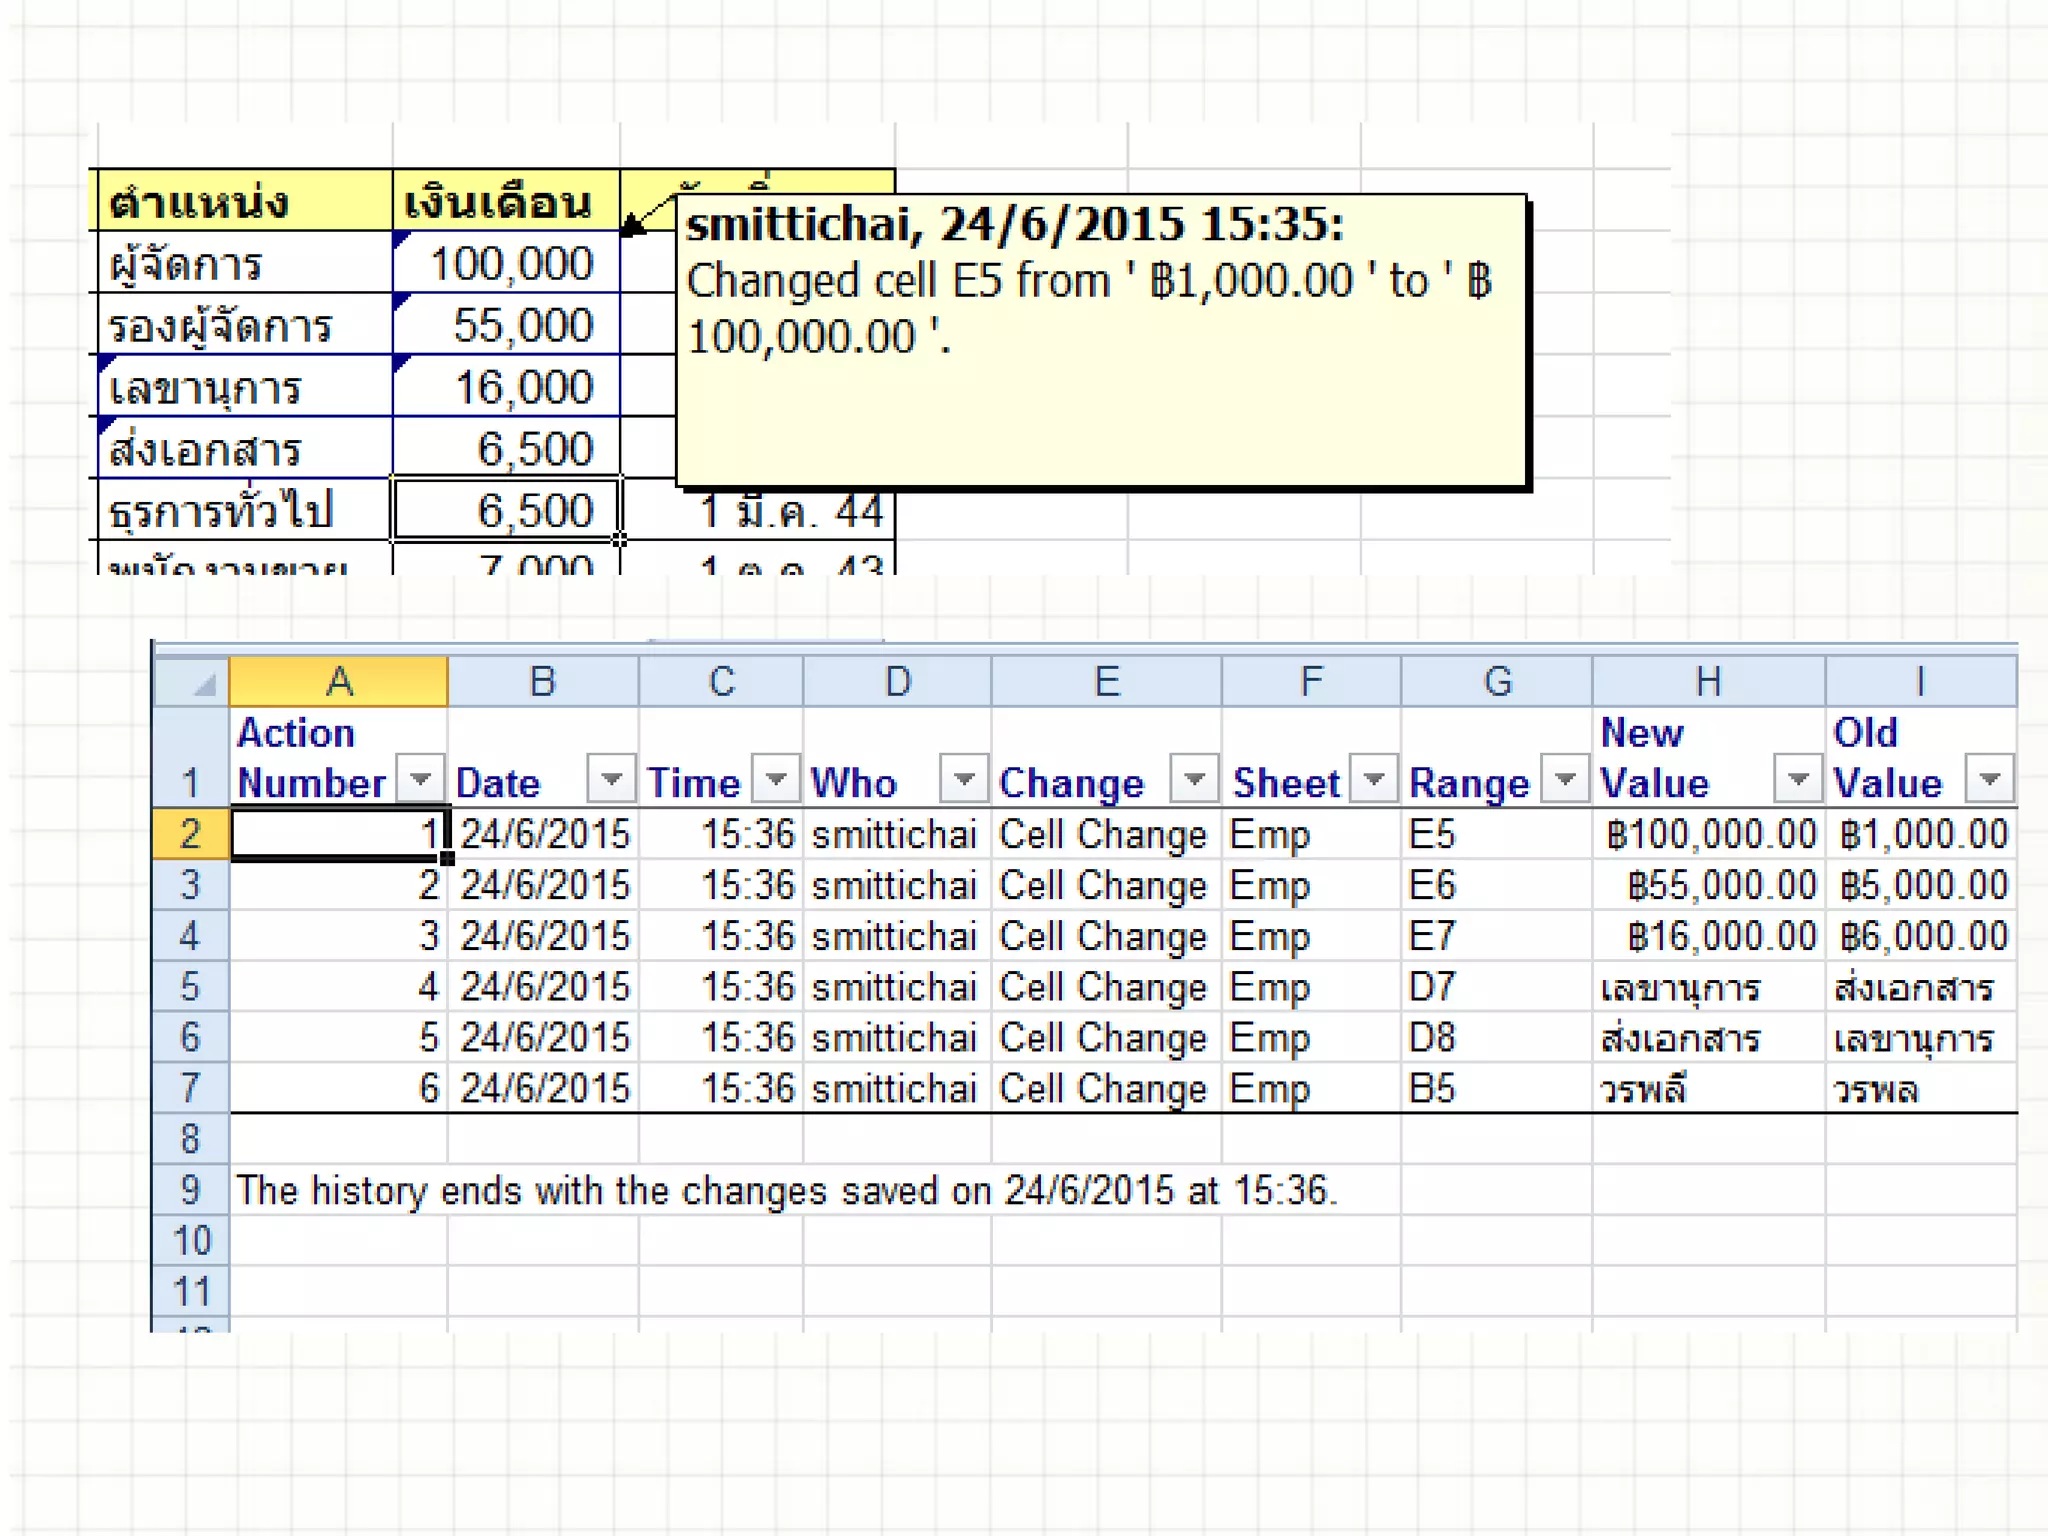This screenshot has width=2048, height=1536.
Task: Expand the New Value filter arrow
Action: click(x=1797, y=779)
